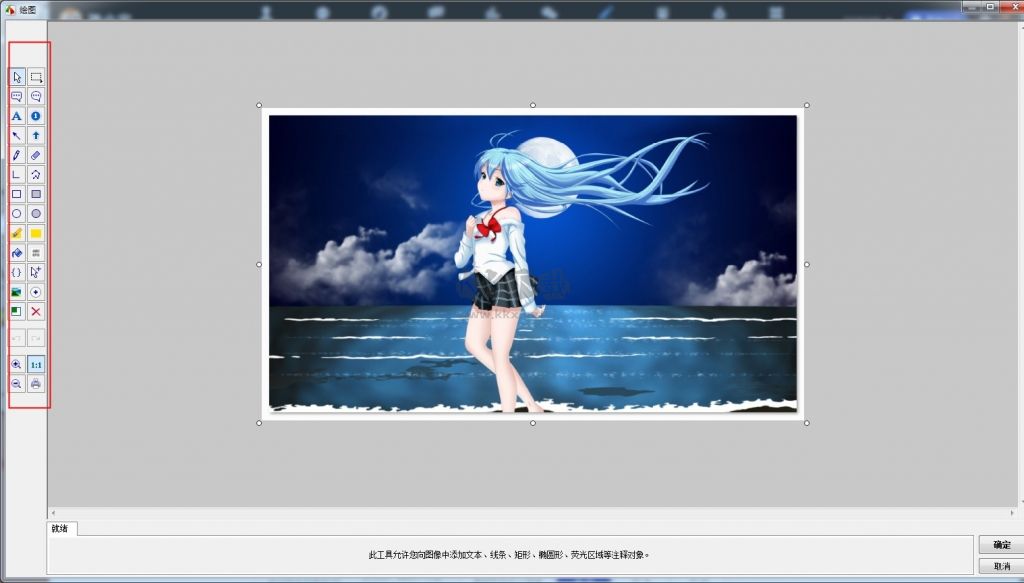This screenshot has height=583, width=1024.
Task: Open the print tool
Action: [35, 385]
